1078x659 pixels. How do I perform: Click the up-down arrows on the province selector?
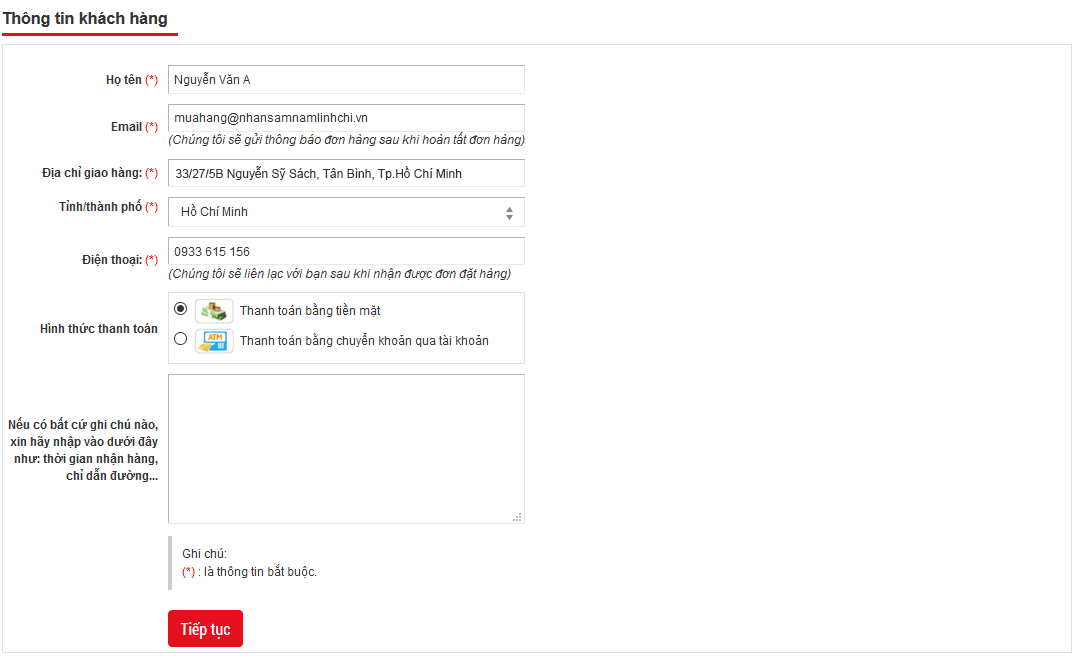(509, 213)
